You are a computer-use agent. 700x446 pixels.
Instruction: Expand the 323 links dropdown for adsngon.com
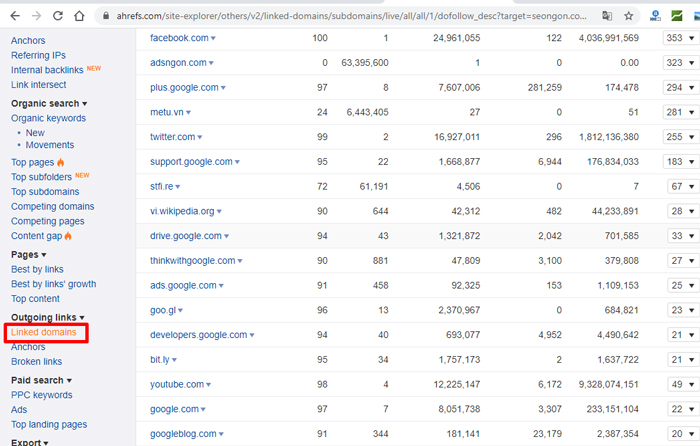[681, 63]
